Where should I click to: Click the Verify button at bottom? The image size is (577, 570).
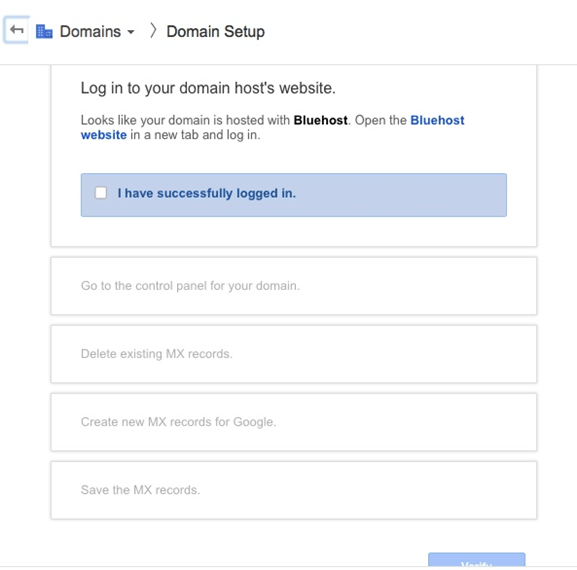coord(477,560)
